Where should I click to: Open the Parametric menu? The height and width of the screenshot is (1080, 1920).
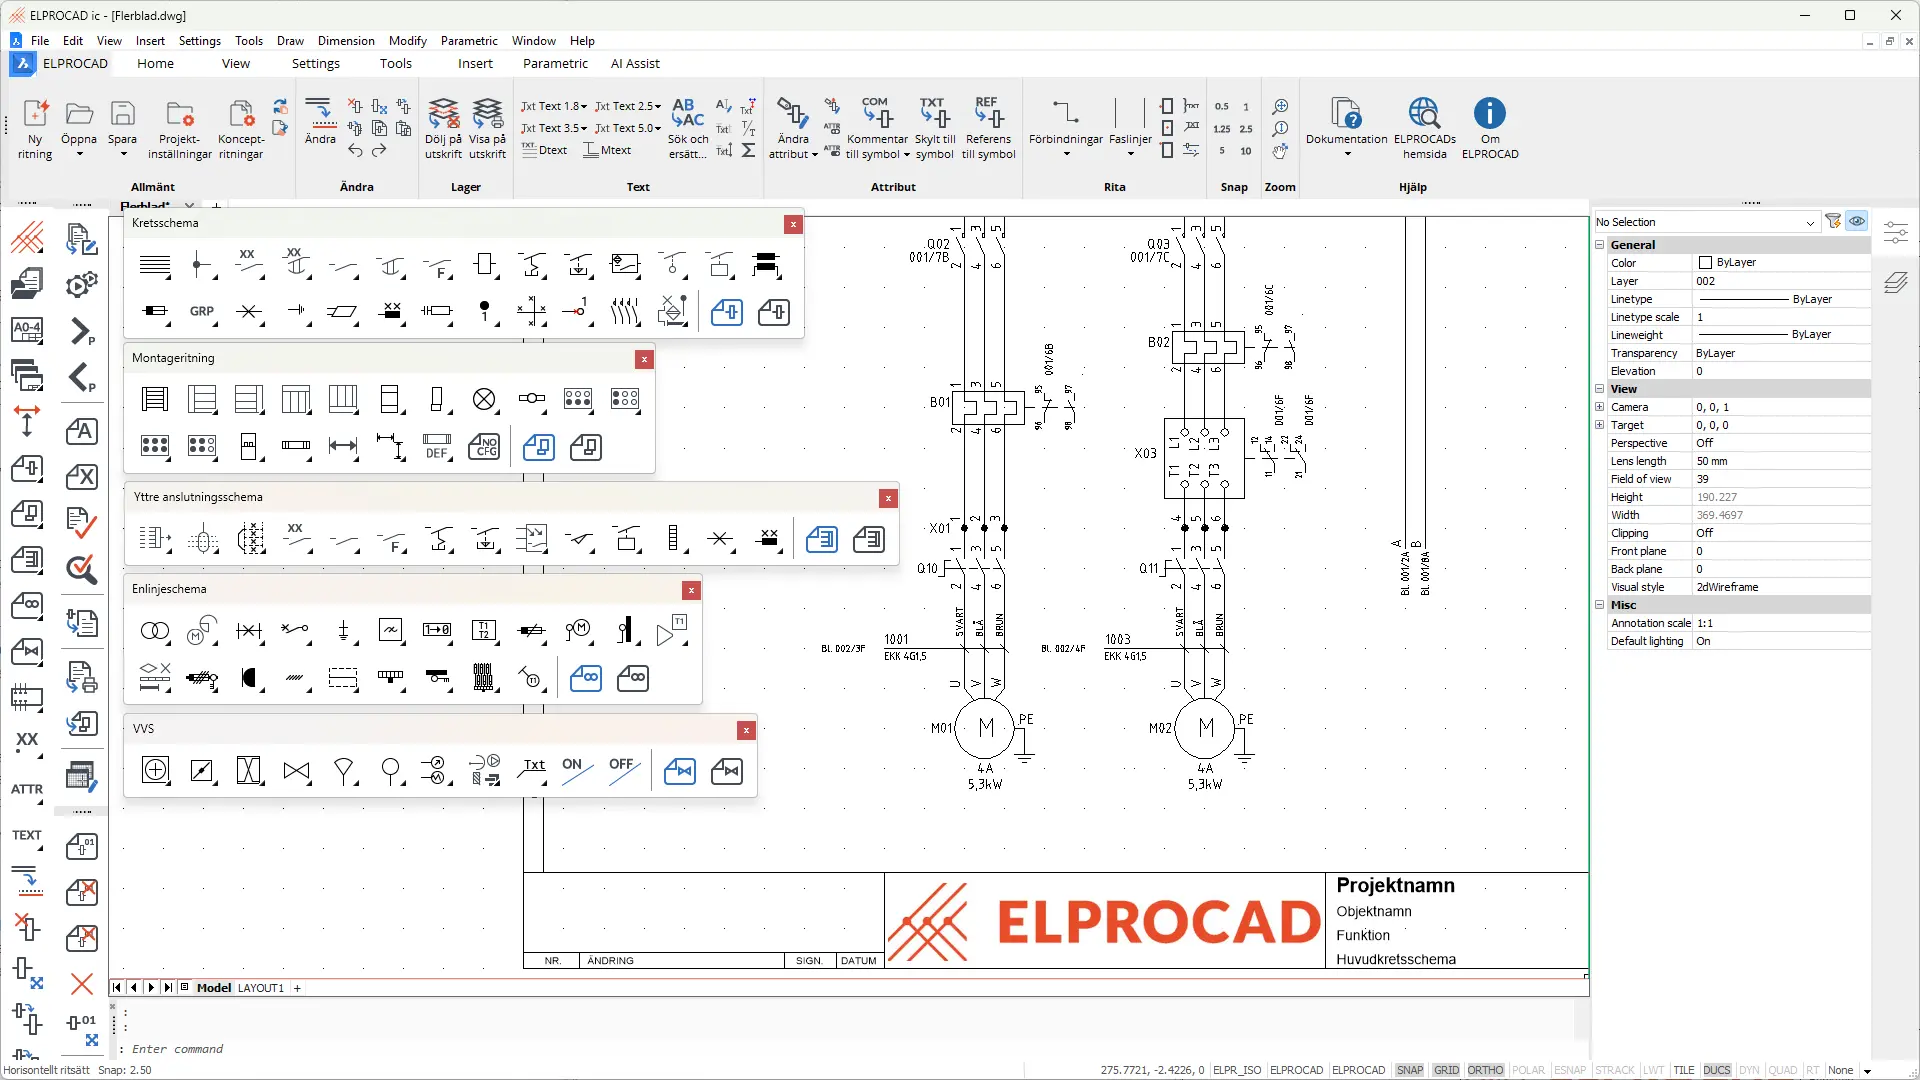click(x=468, y=41)
